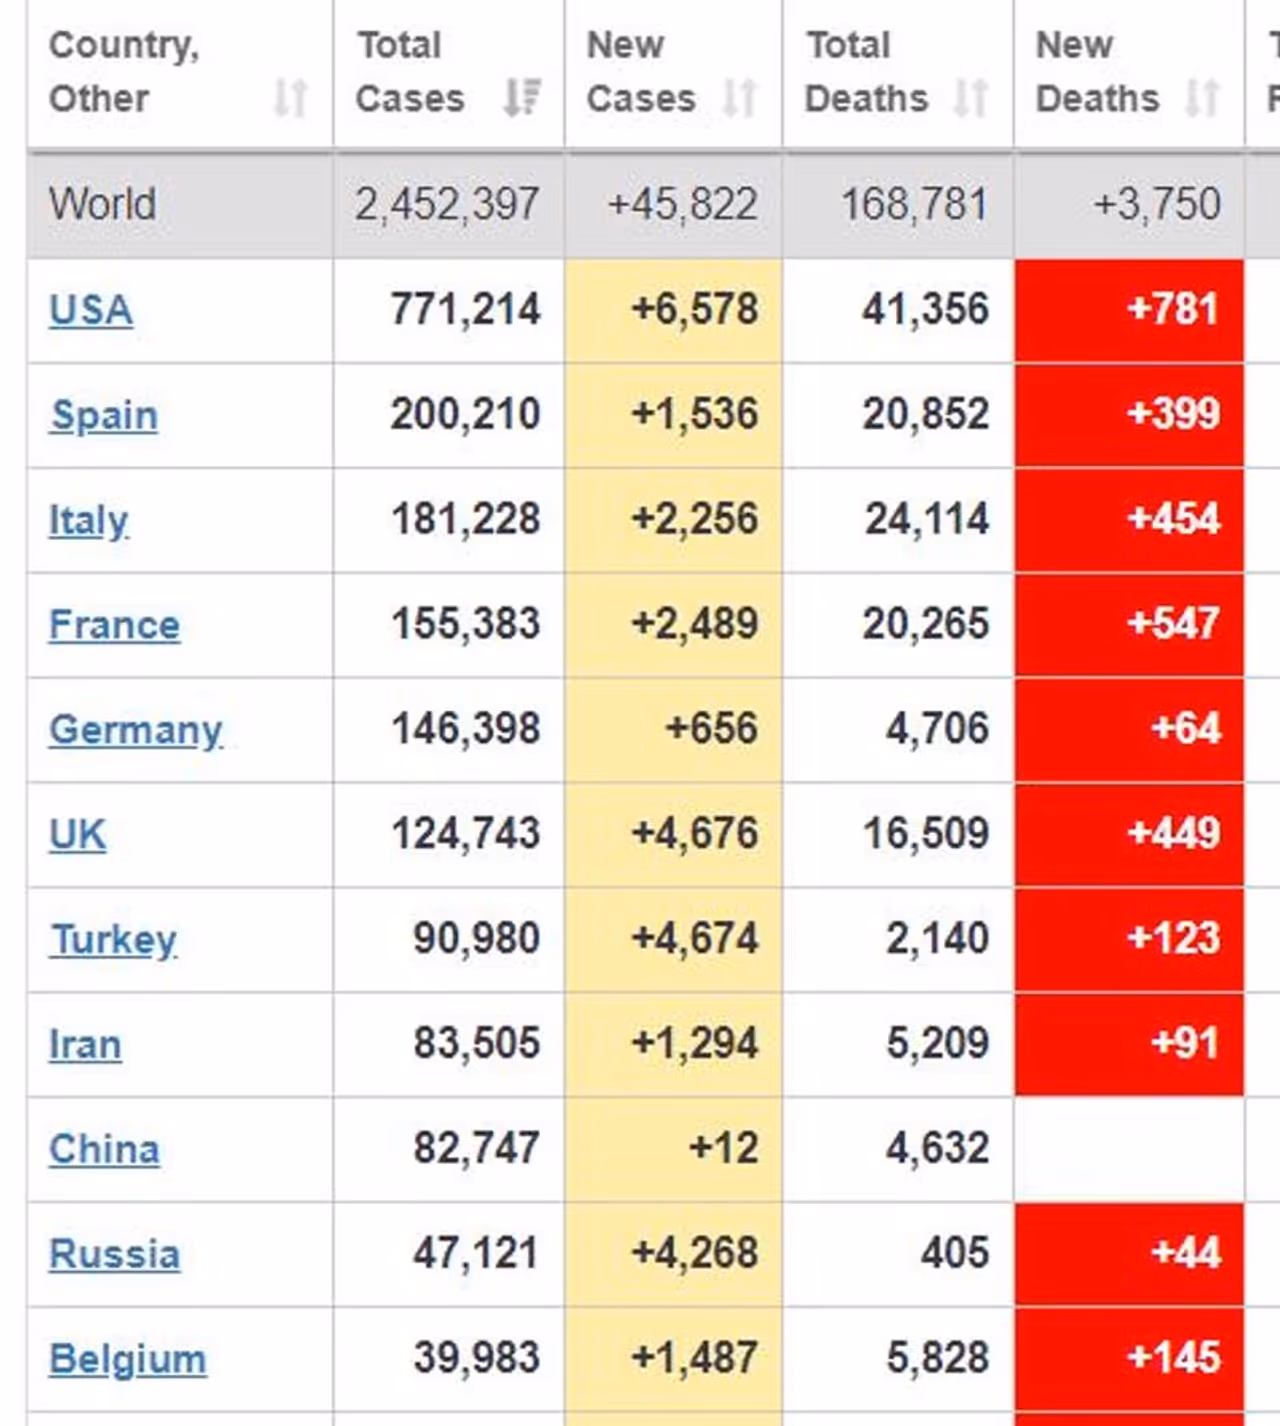Open the Belgium link

pos(128,1359)
